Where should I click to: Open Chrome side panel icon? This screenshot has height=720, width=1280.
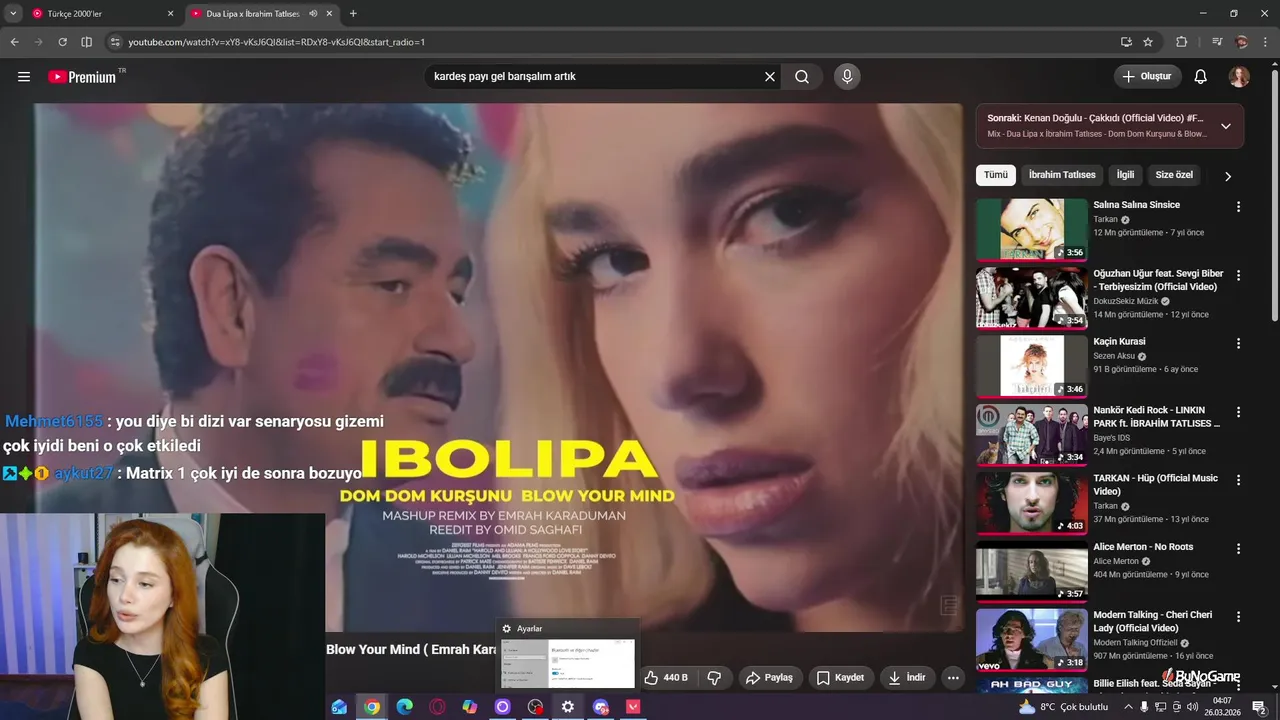click(x=86, y=42)
